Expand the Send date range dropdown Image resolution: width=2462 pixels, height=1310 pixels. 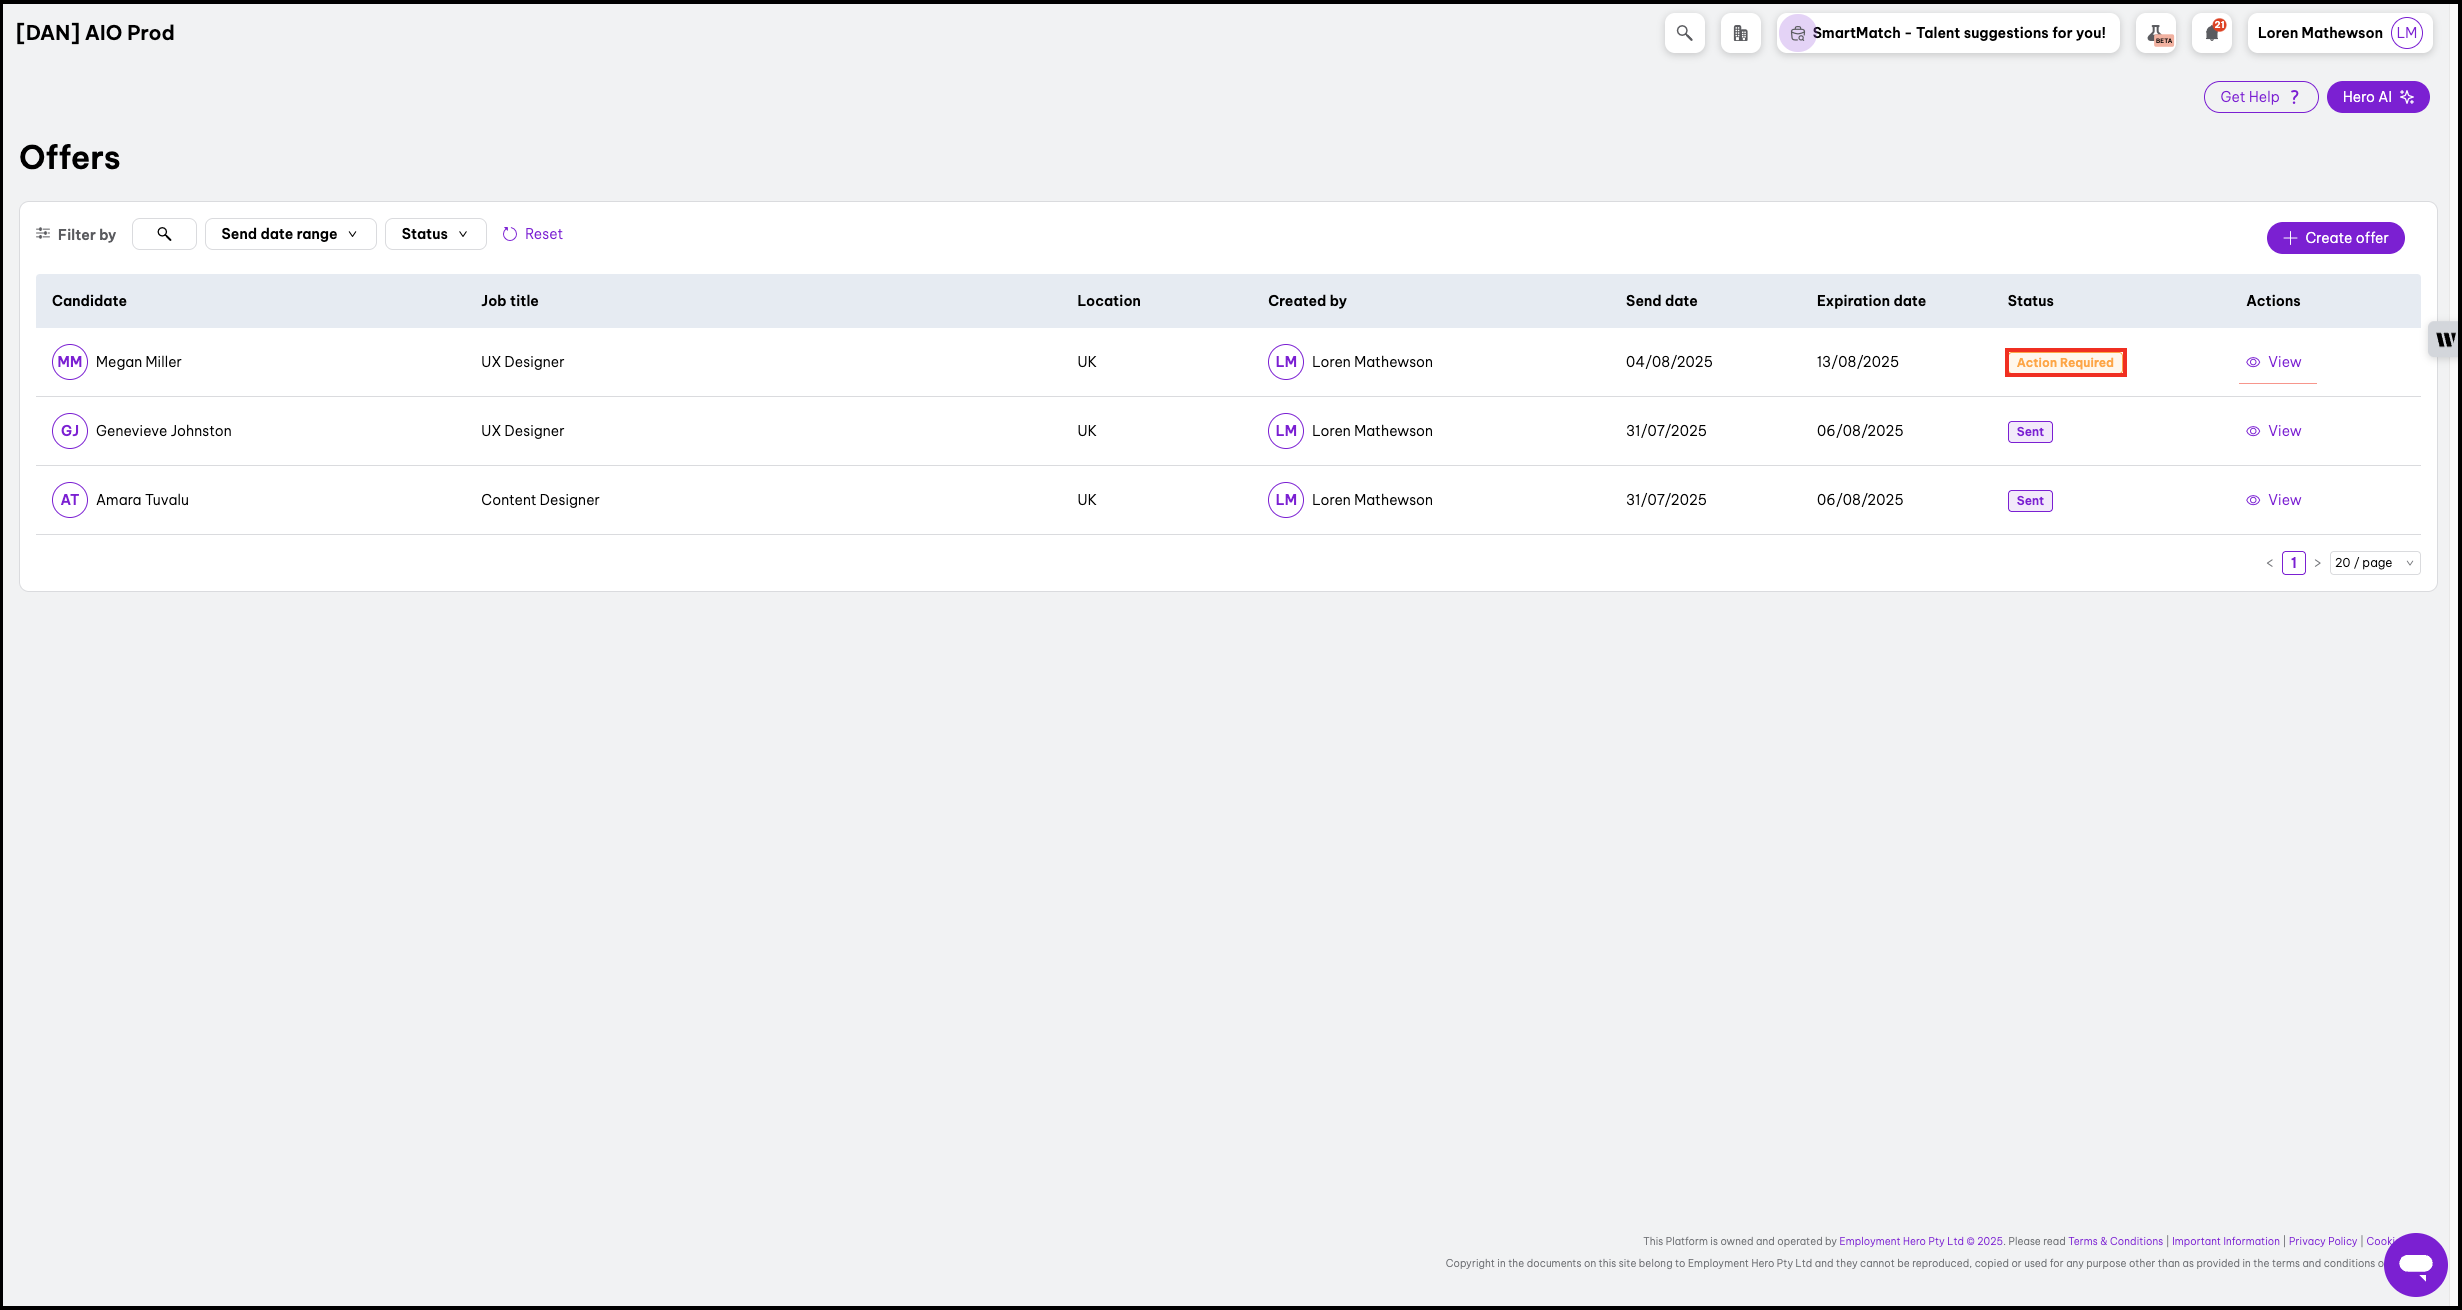click(290, 234)
